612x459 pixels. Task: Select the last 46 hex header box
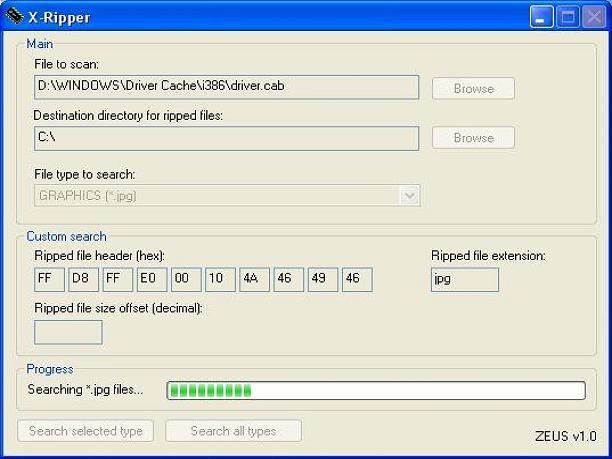point(357,279)
